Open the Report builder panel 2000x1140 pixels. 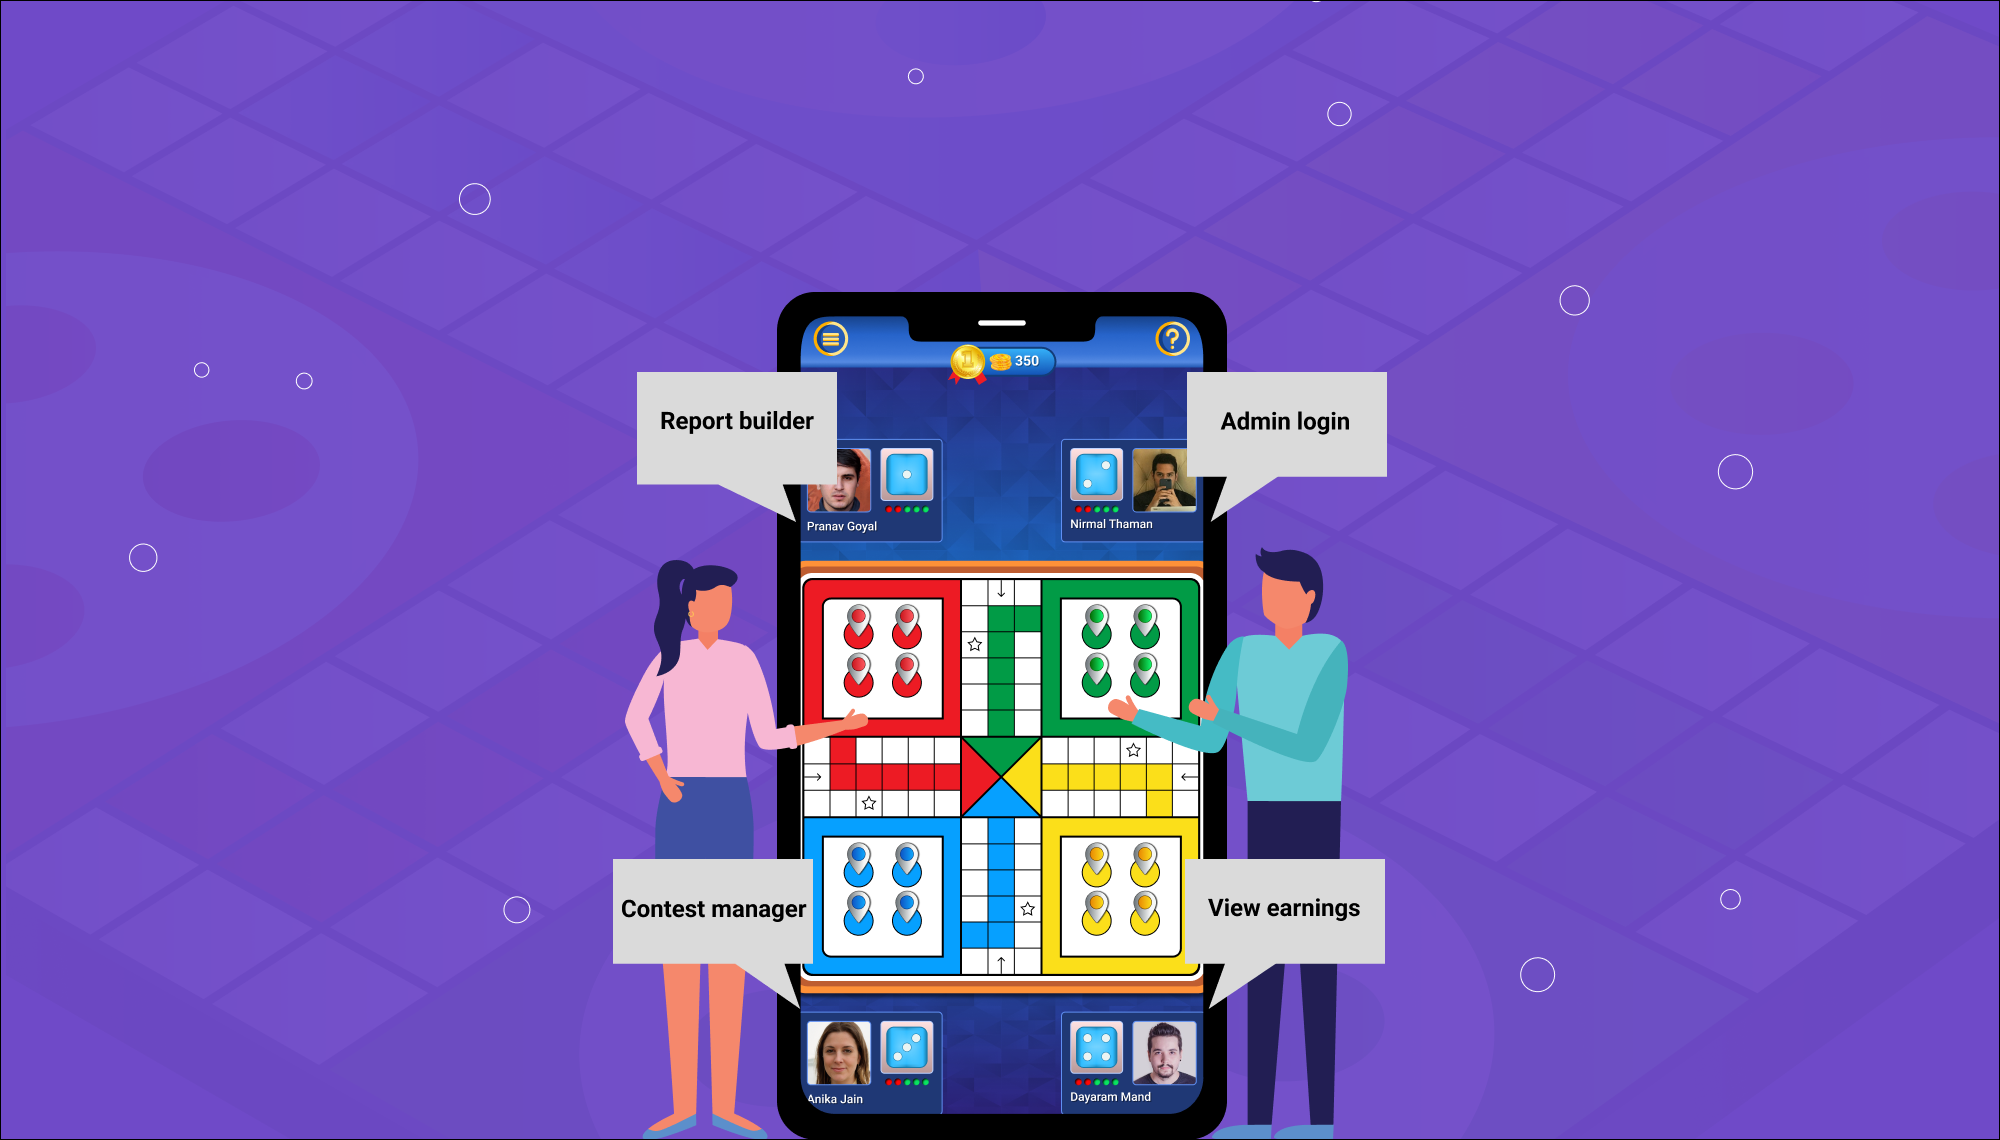[736, 419]
